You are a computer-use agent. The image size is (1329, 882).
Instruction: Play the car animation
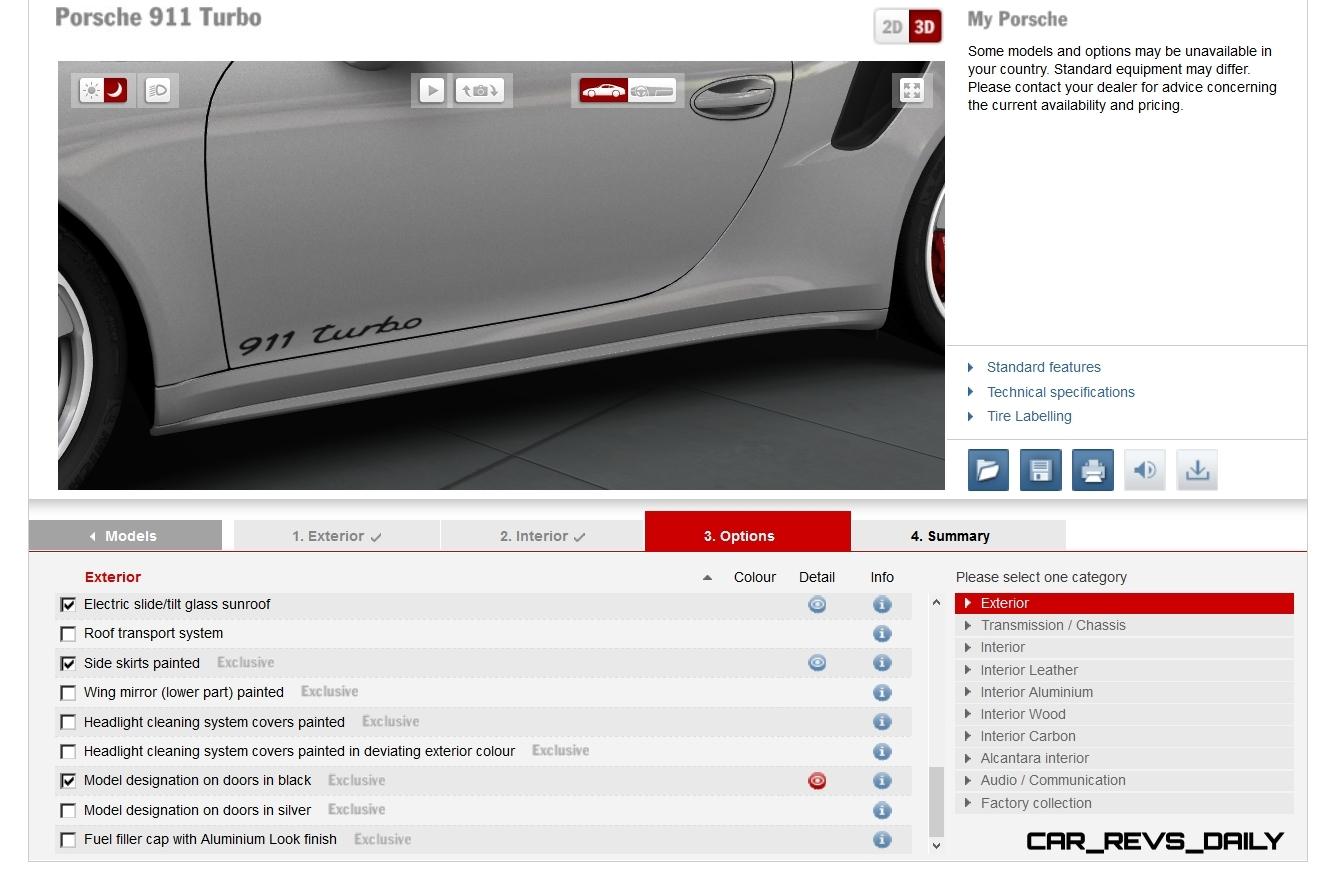tap(431, 90)
